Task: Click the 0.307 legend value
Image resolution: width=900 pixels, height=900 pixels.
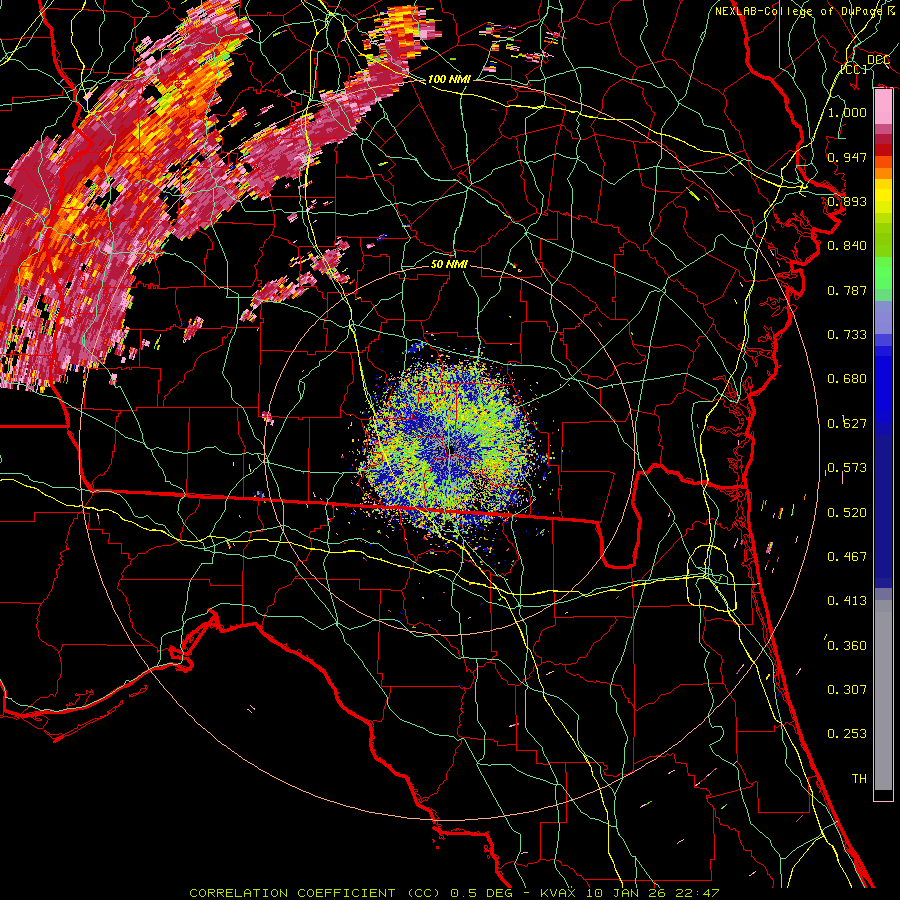Action: tap(847, 690)
